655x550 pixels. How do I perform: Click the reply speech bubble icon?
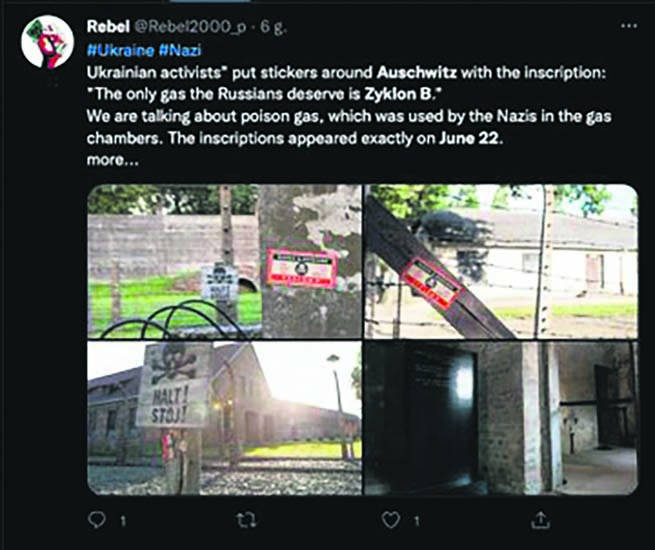click(97, 520)
